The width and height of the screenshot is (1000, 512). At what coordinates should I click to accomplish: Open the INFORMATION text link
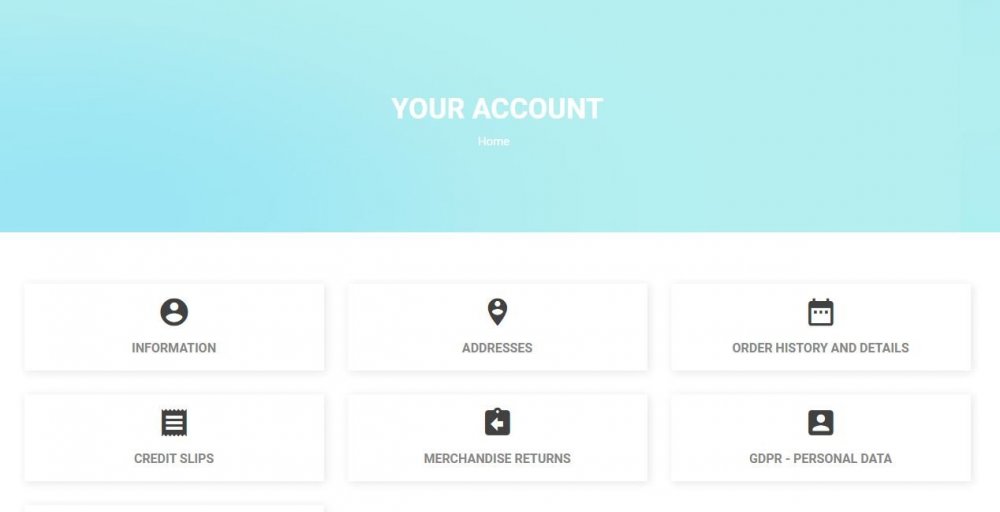click(x=173, y=347)
